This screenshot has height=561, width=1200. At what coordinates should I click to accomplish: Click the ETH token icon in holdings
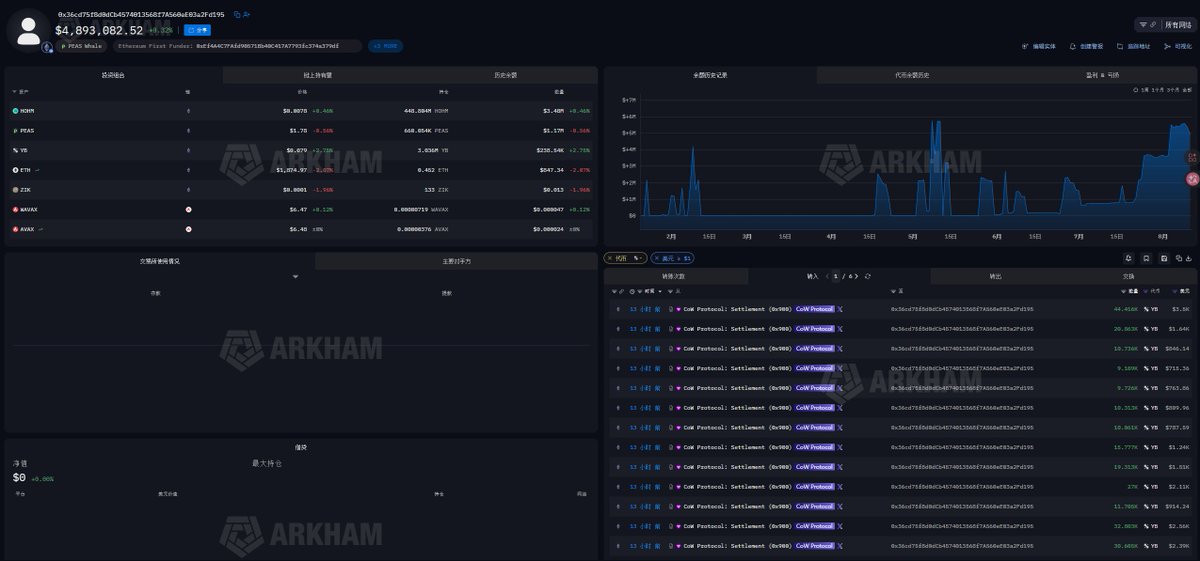click(15, 170)
